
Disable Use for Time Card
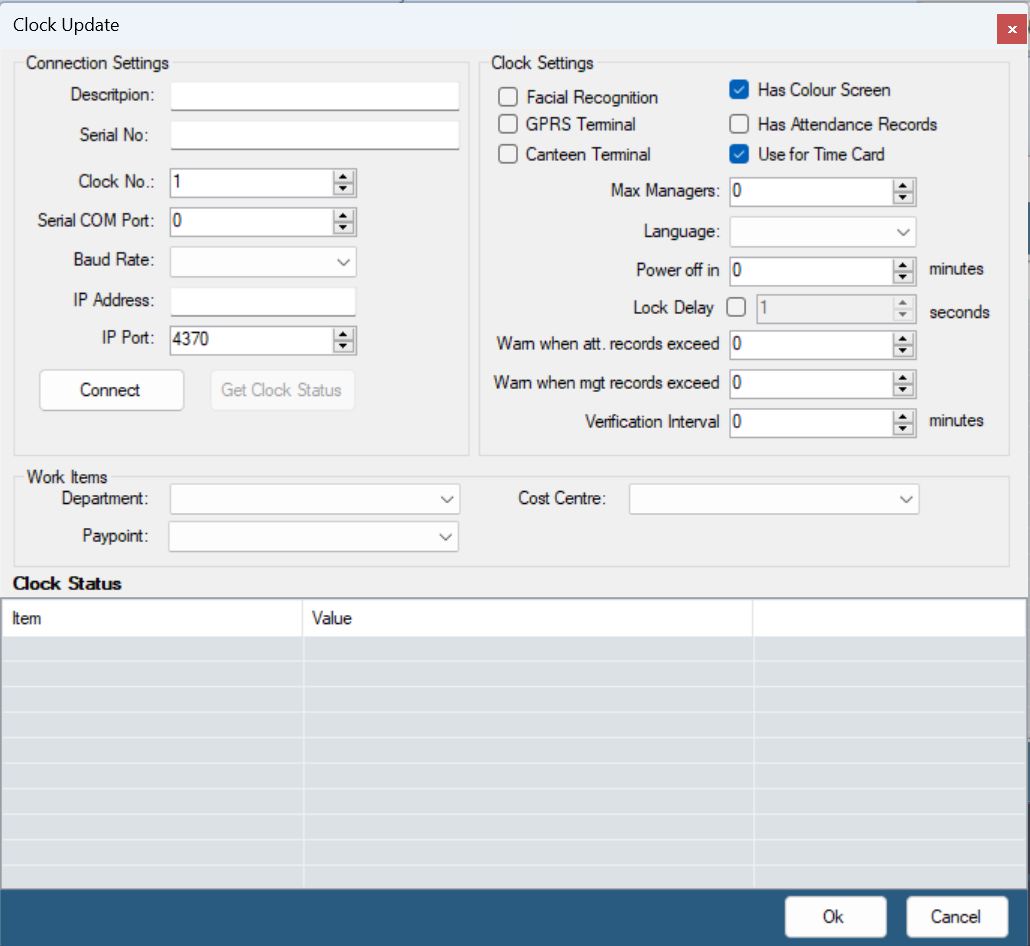(x=739, y=154)
